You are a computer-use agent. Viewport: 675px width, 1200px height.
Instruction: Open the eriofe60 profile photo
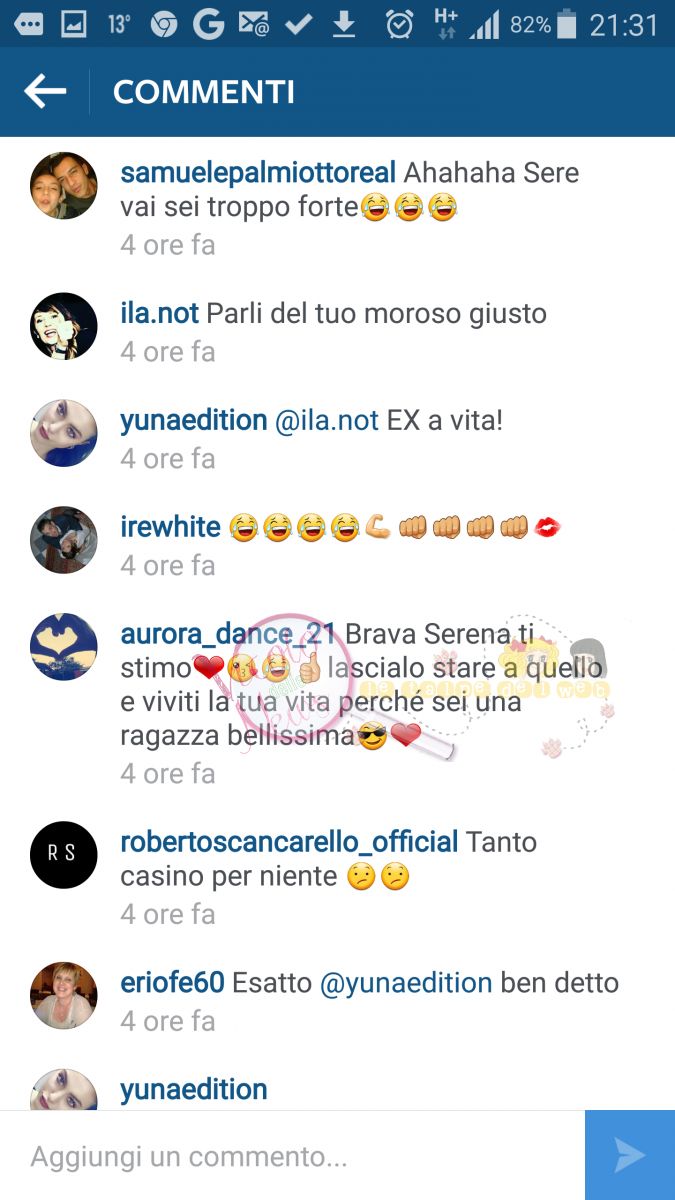click(x=64, y=996)
